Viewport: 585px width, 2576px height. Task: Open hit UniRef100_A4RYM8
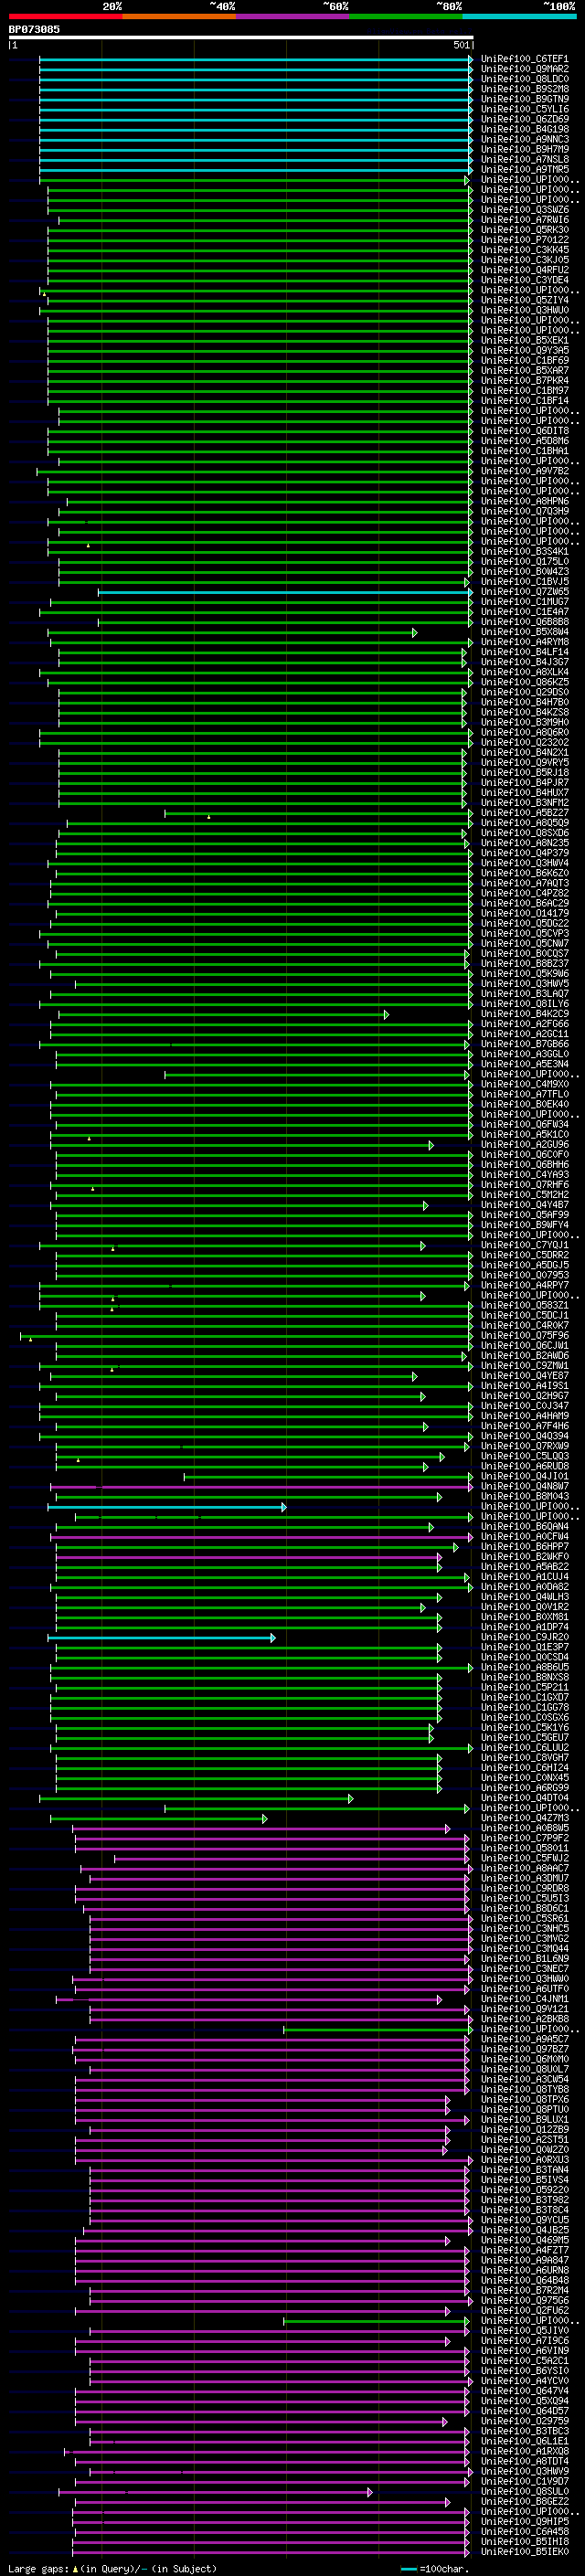click(x=525, y=641)
